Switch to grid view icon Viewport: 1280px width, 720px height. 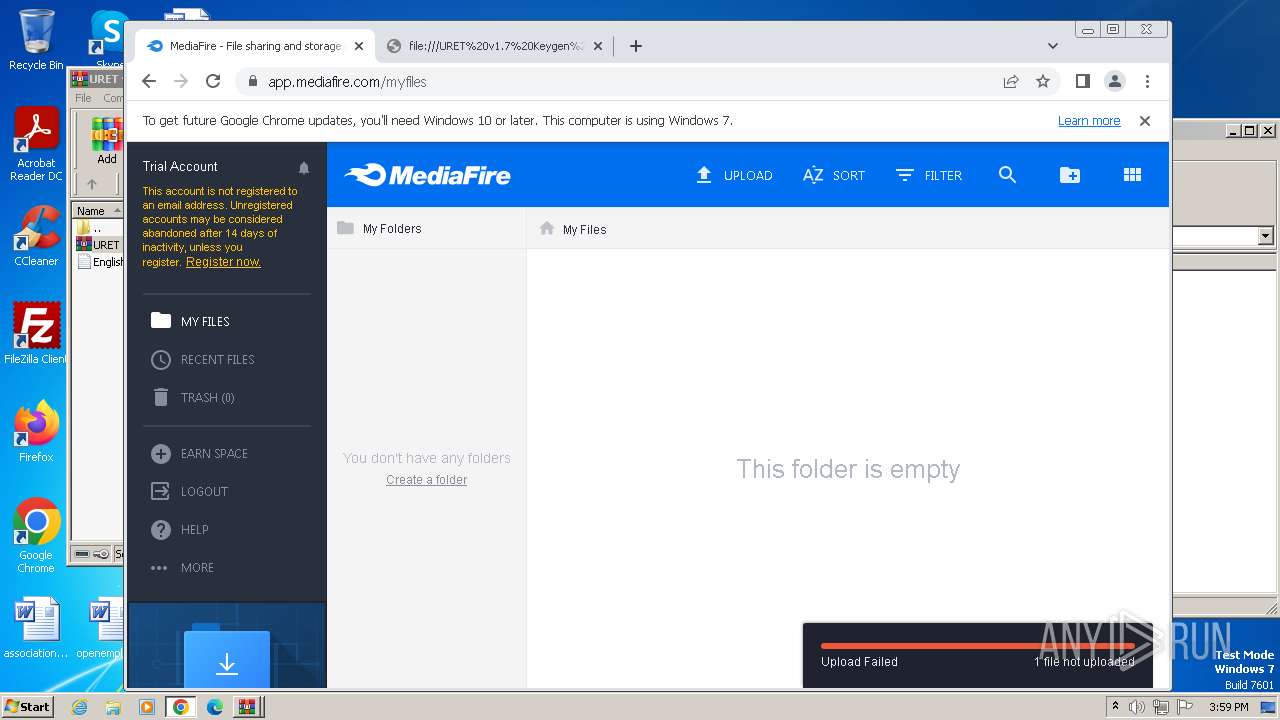[1132, 175]
